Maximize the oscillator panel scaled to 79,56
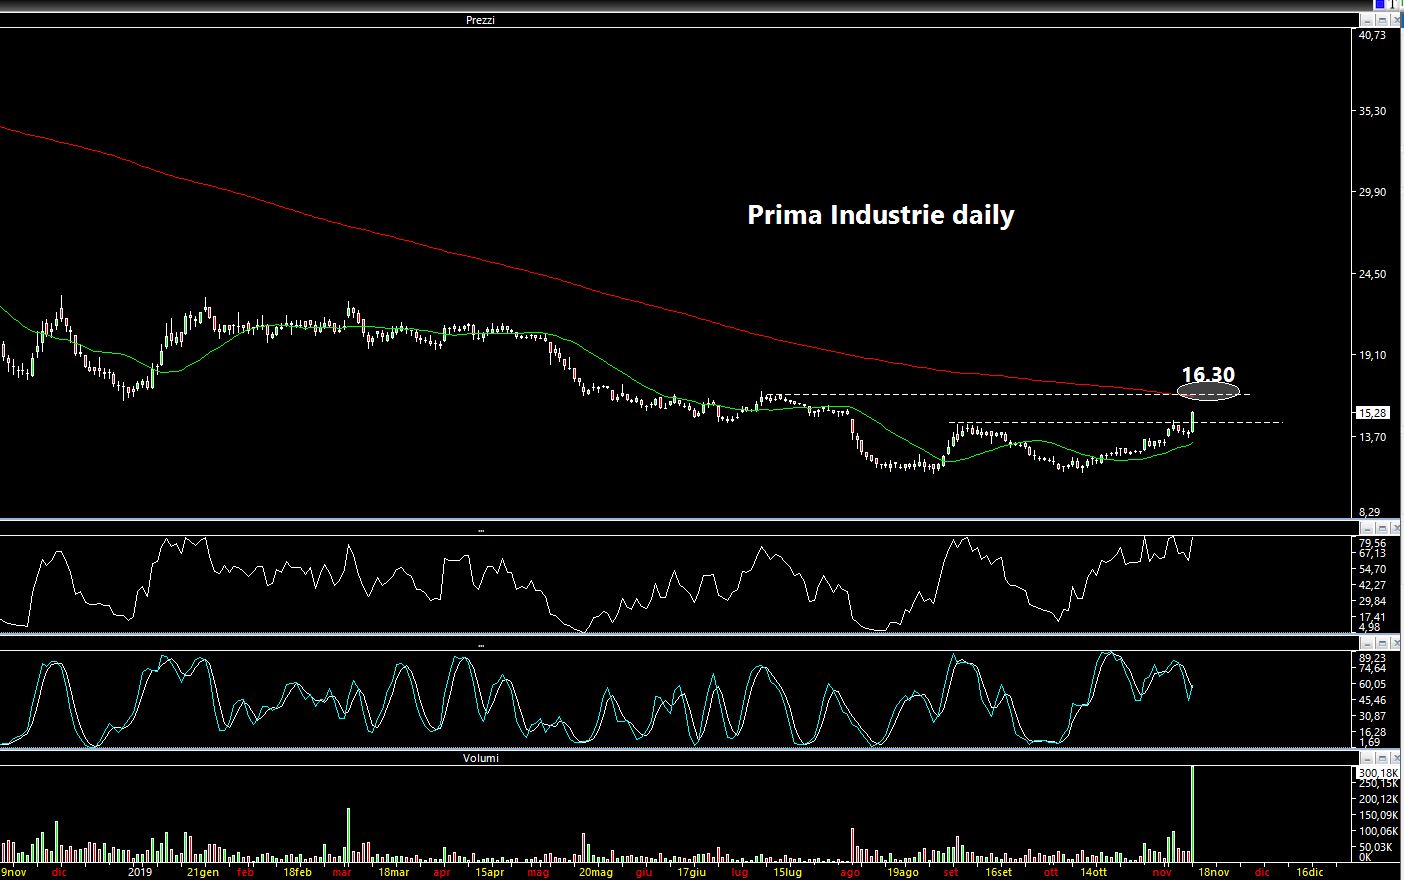This screenshot has height=880, width=1404. point(1381,527)
